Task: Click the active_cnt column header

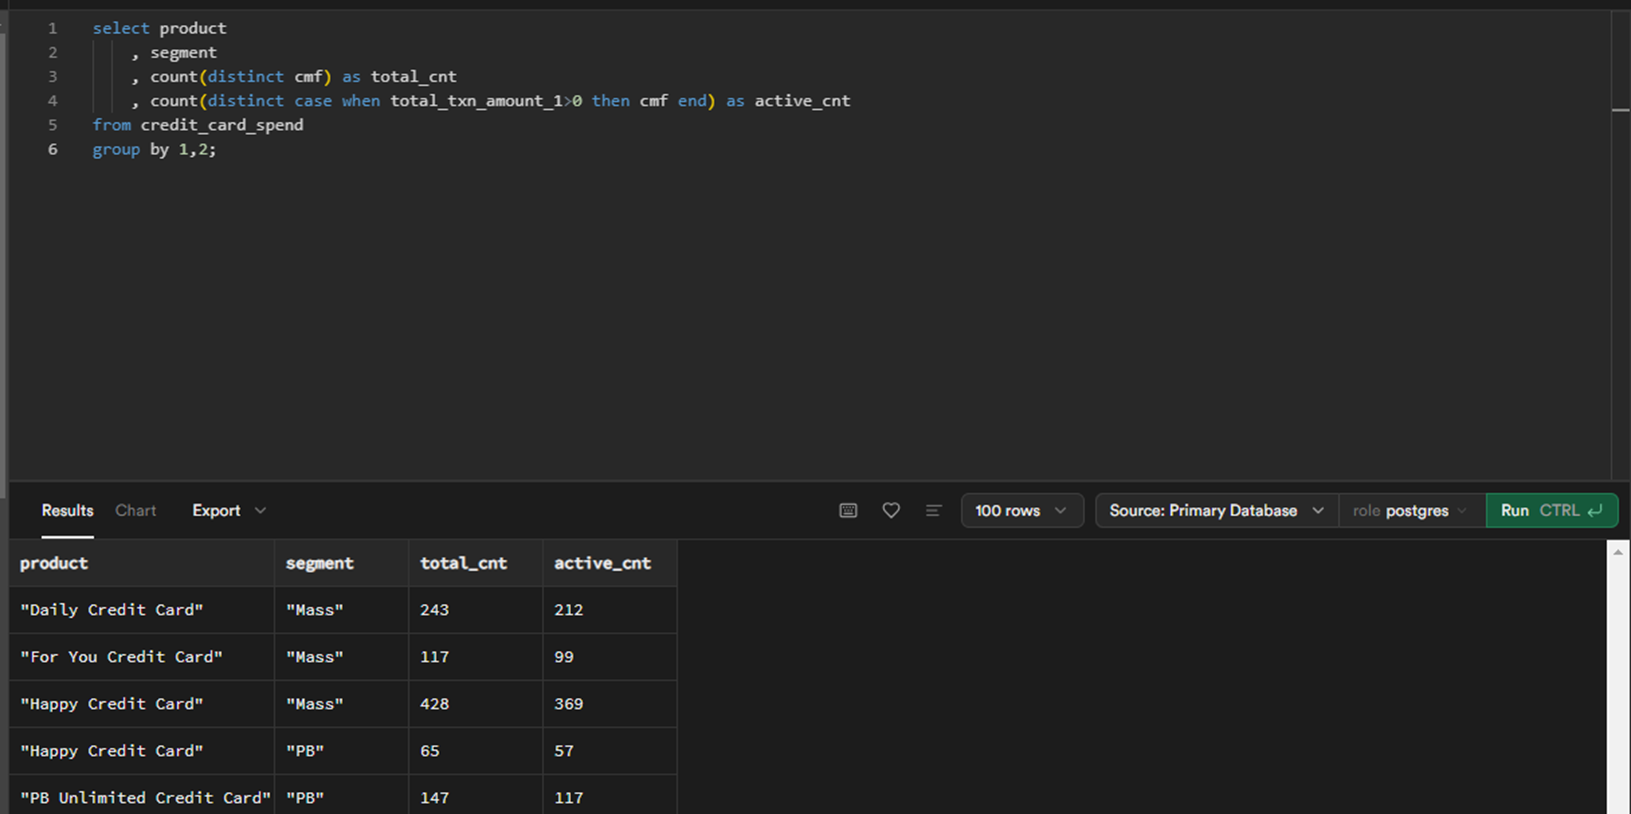Action: click(609, 563)
